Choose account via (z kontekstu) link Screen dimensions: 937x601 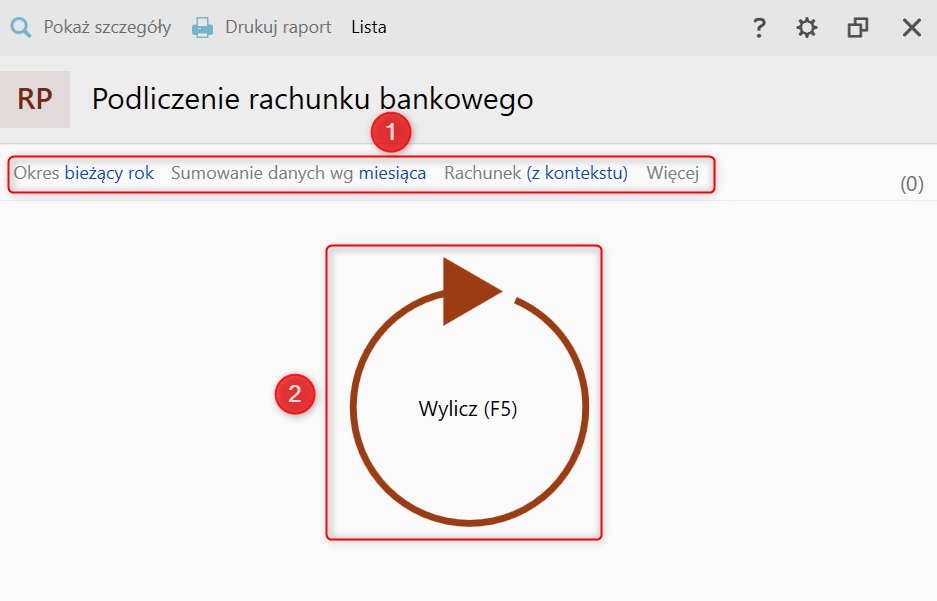pos(577,173)
